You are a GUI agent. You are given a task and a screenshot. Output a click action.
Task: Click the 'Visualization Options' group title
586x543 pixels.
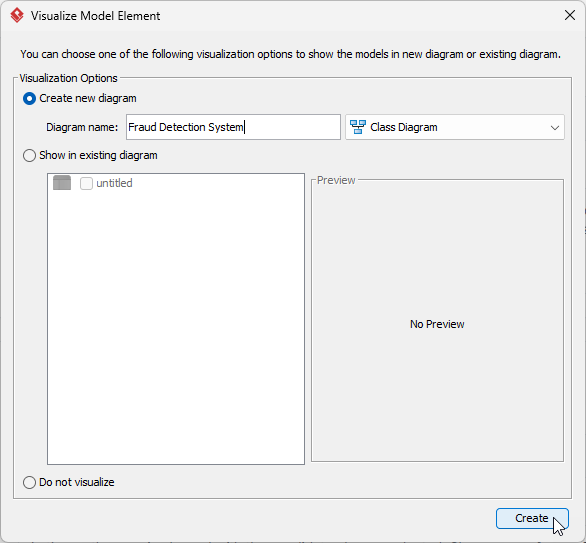[x=69, y=78]
